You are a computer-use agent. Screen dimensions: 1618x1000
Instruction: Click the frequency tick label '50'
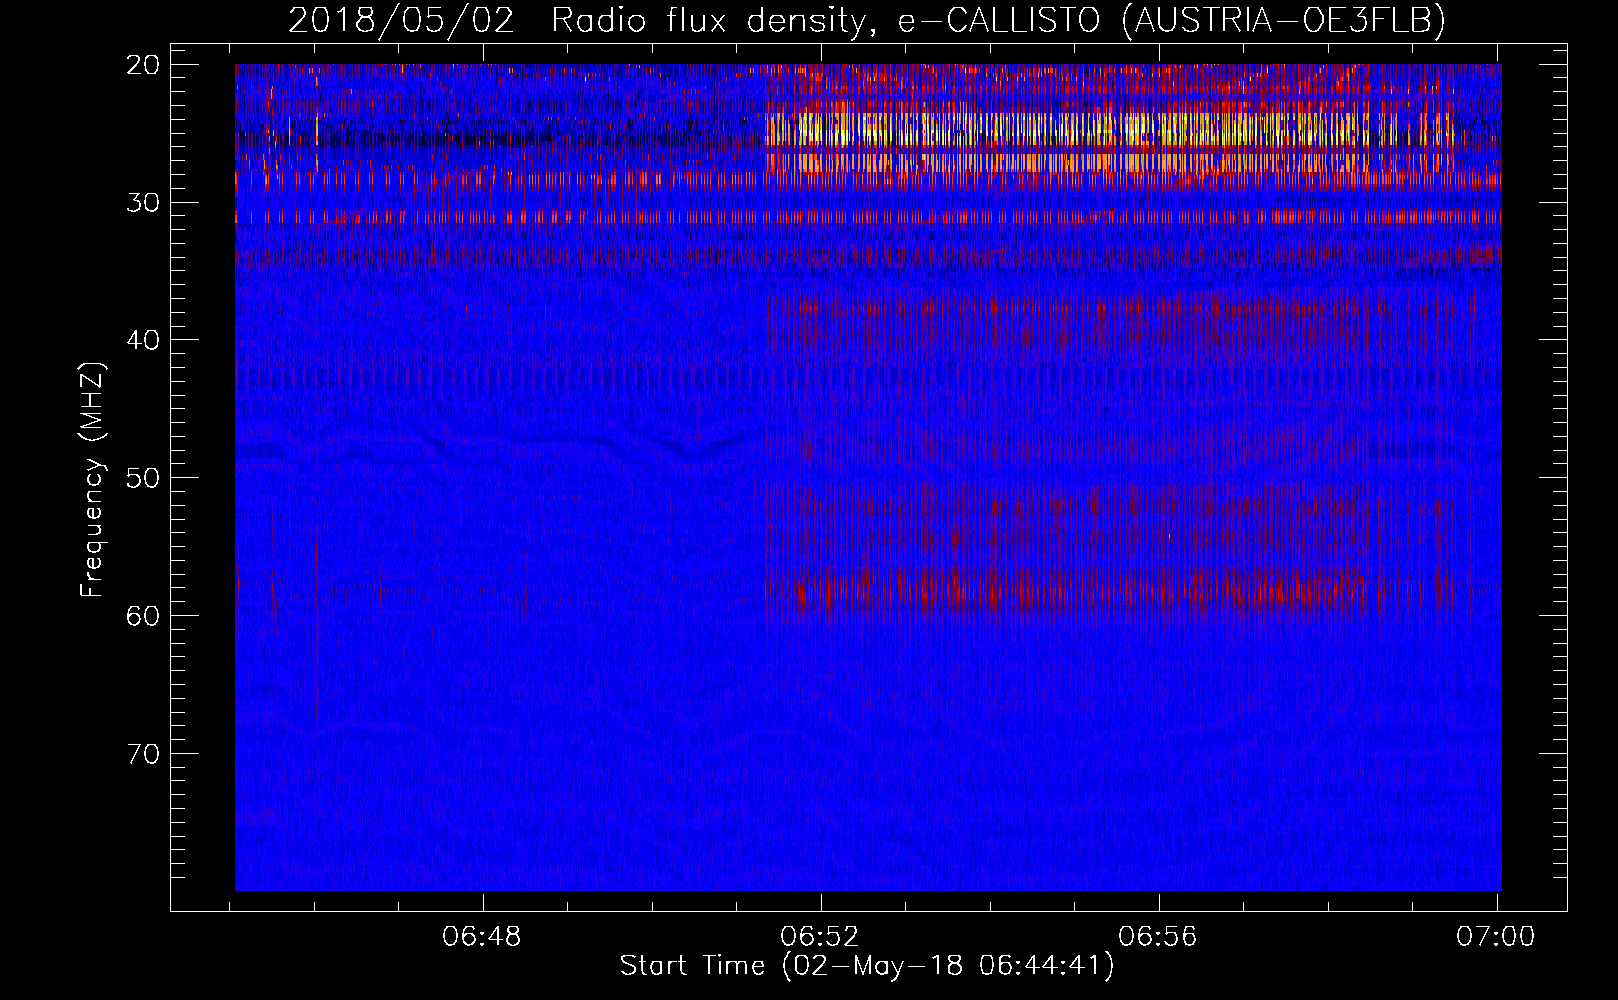coord(143,478)
